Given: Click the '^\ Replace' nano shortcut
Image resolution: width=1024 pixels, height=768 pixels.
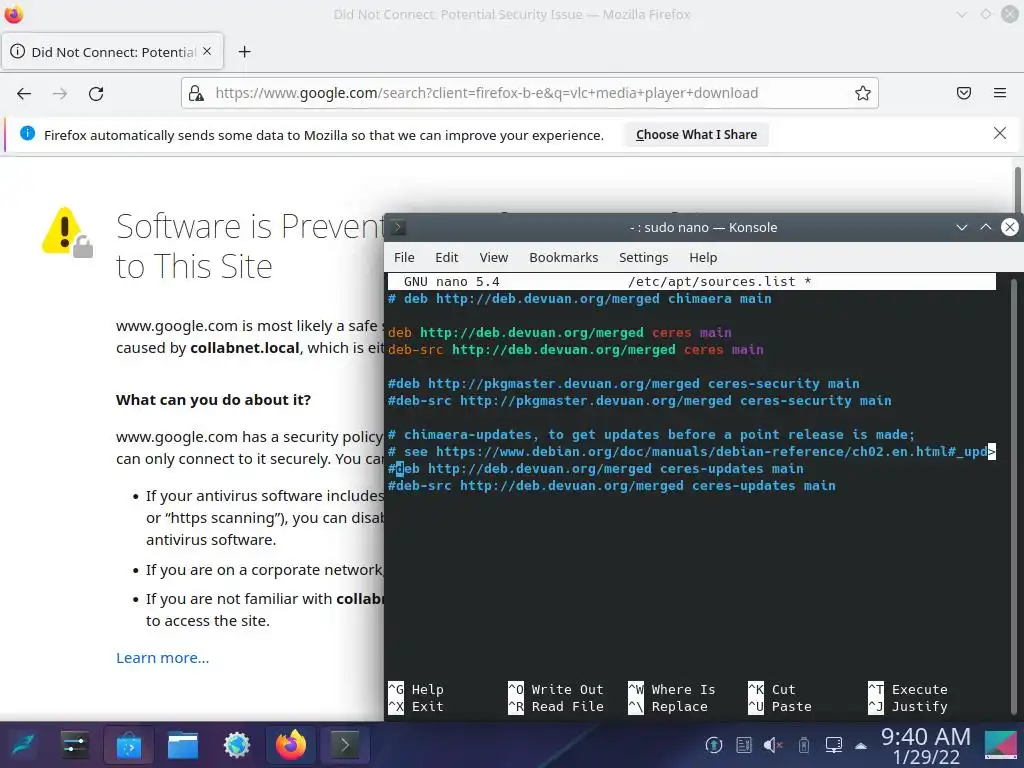Looking at the screenshot, I should [x=668, y=707].
